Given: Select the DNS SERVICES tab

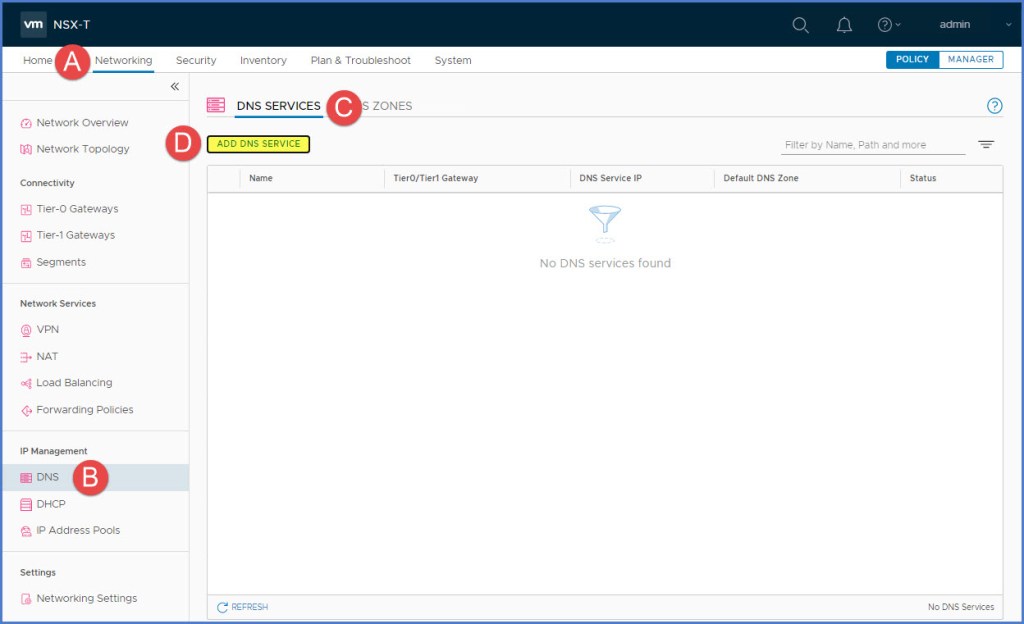Looking at the screenshot, I should pyautogui.click(x=278, y=106).
